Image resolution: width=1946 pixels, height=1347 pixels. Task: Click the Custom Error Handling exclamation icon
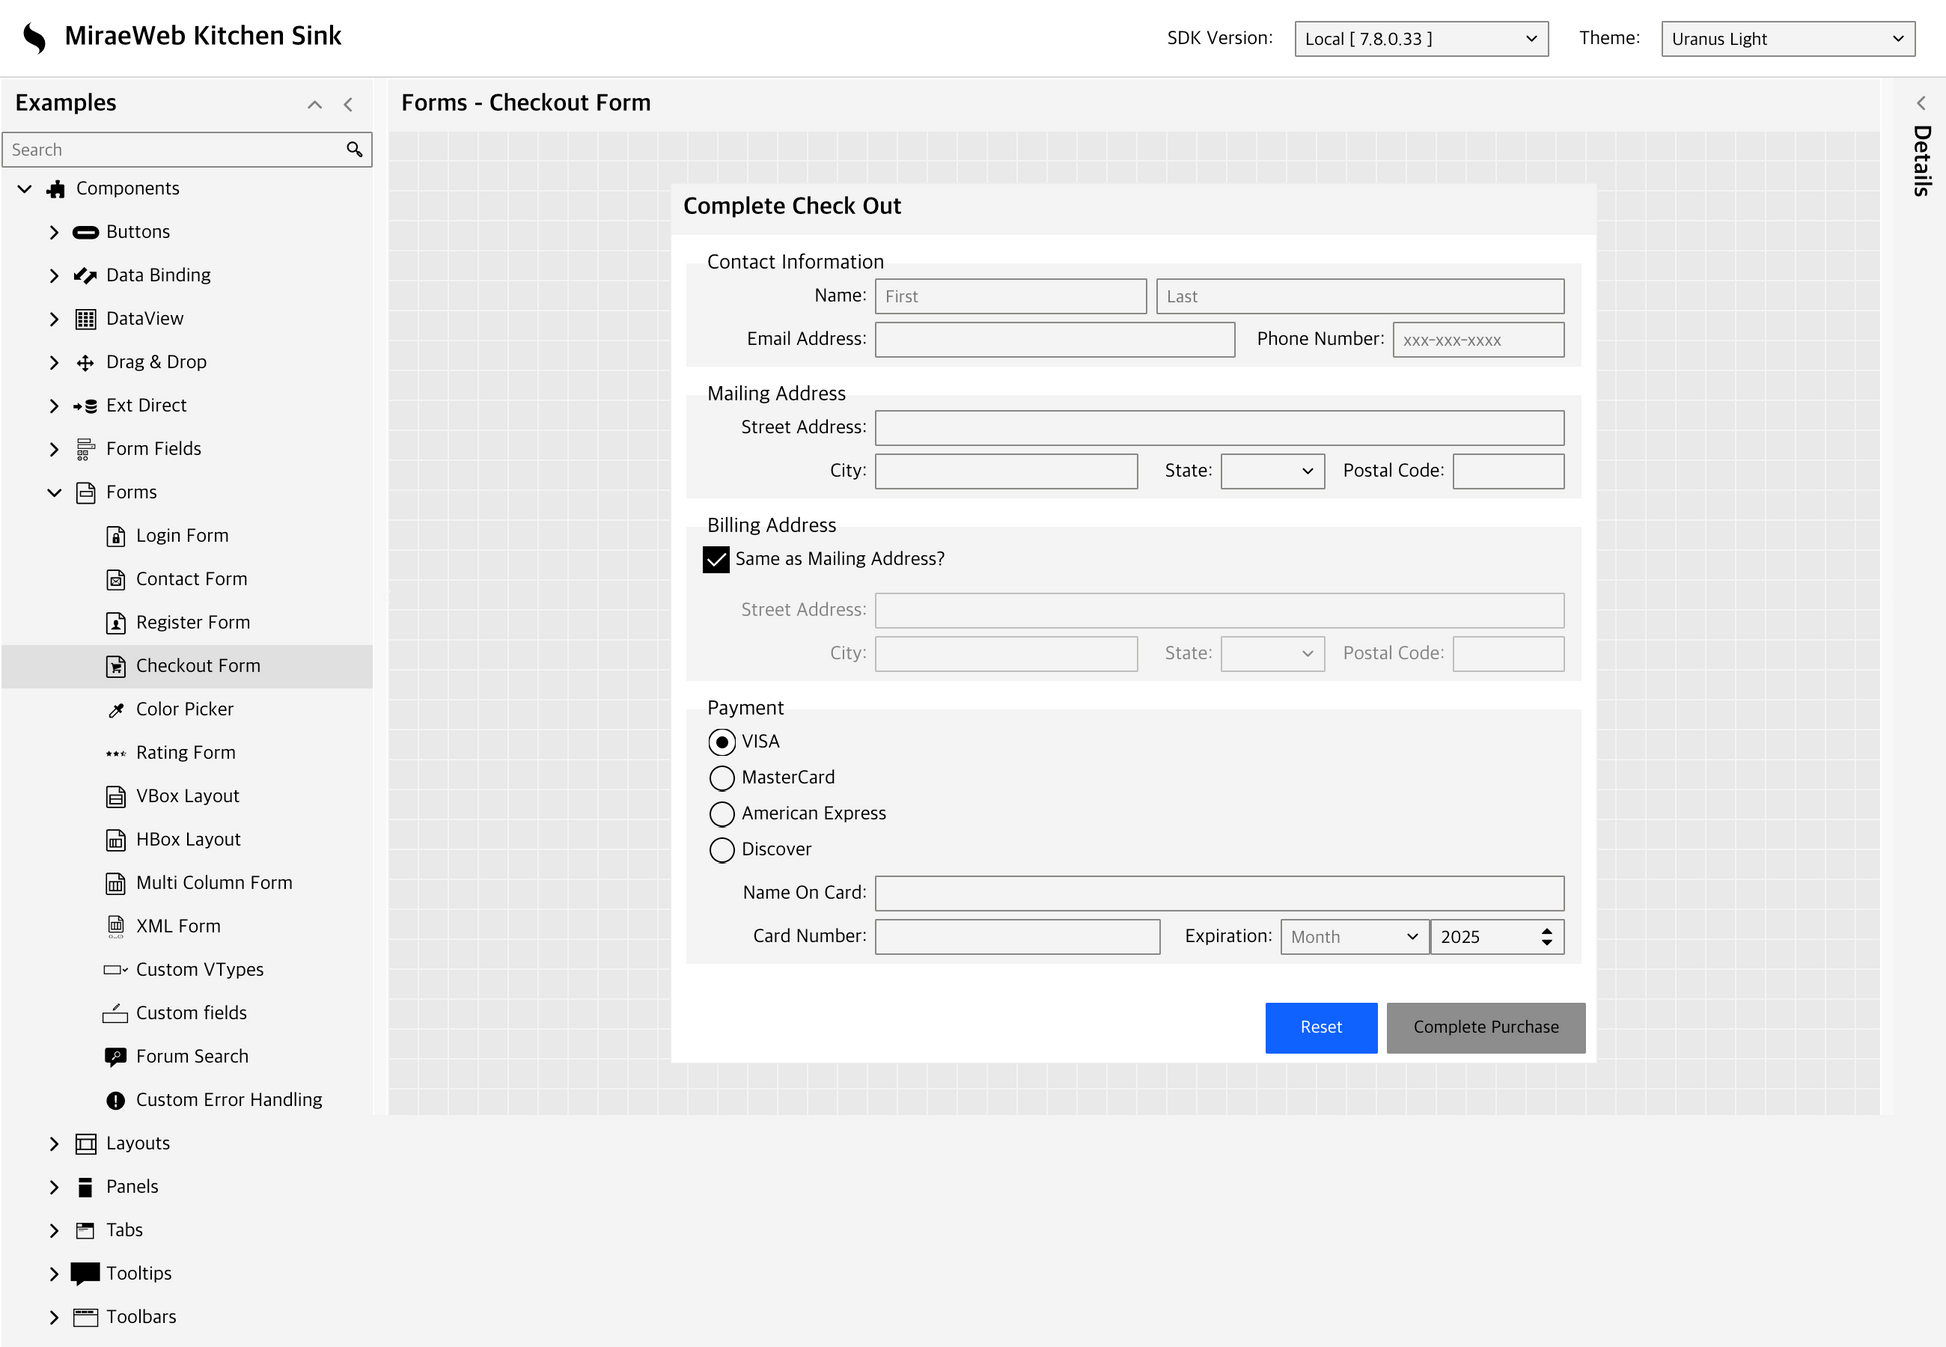pyautogui.click(x=116, y=1100)
